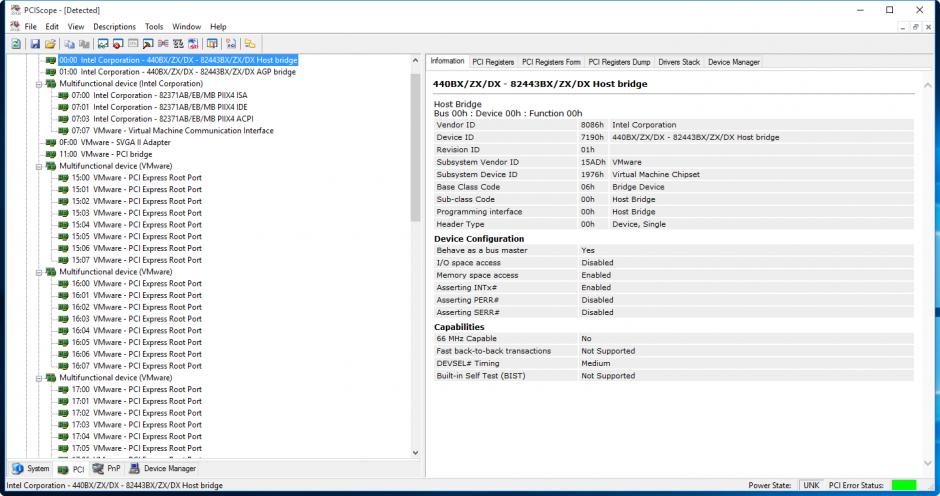Open the Tools menu
Viewport: 940px width, 496px height.
[154, 26]
